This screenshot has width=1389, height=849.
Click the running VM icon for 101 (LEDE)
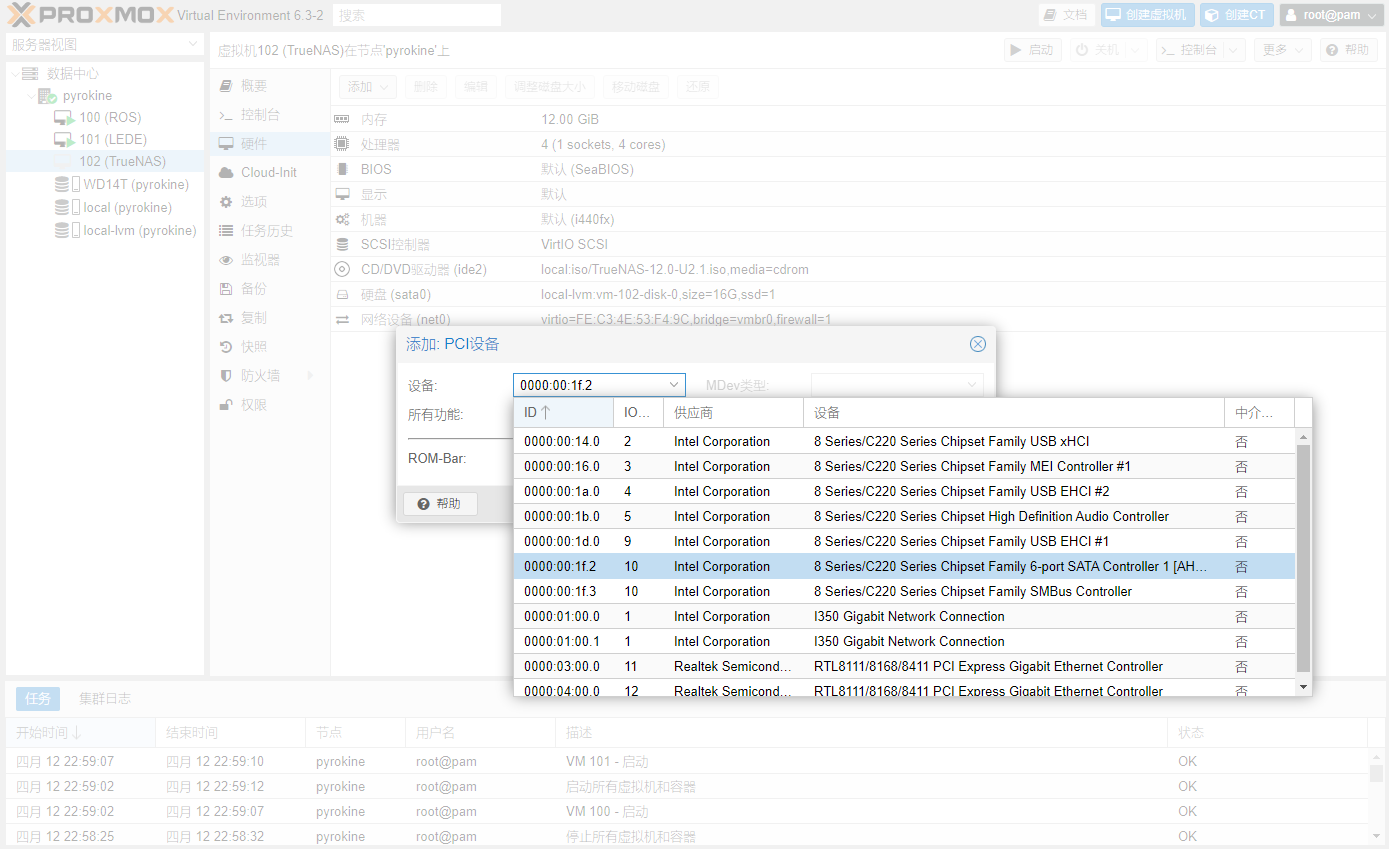click(x=64, y=140)
